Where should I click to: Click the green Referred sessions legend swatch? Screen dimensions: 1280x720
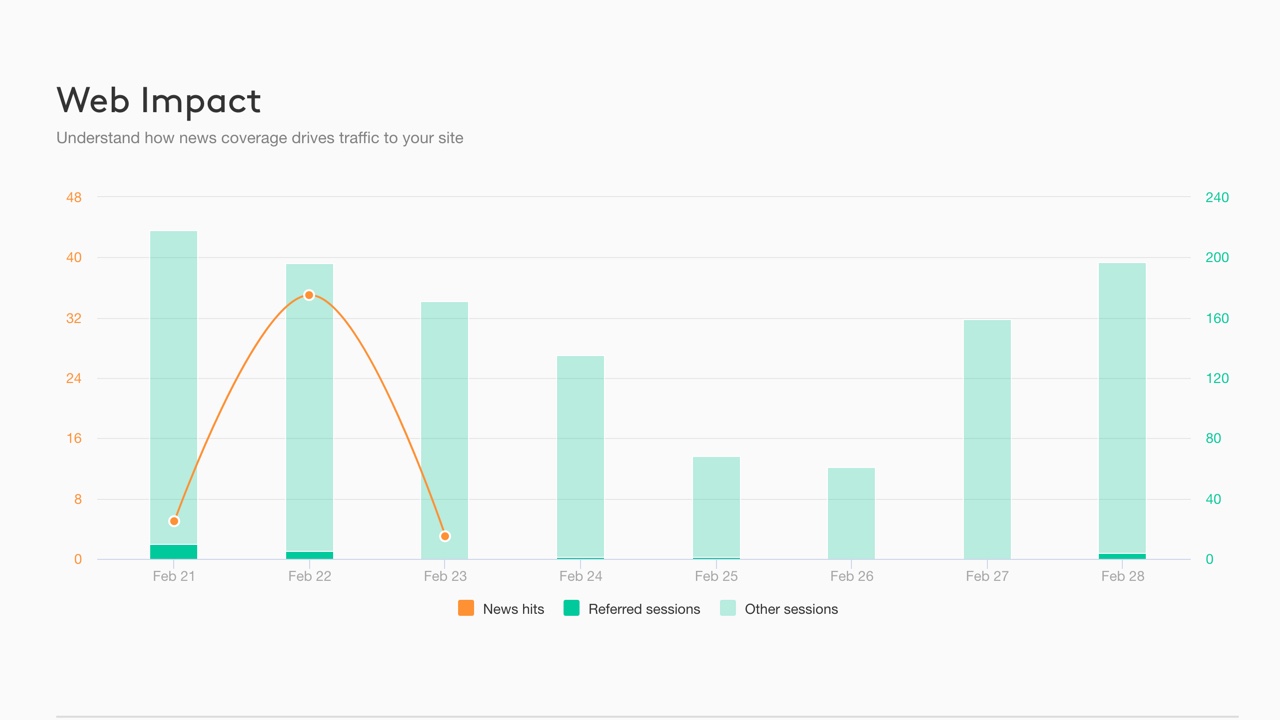[x=572, y=608]
